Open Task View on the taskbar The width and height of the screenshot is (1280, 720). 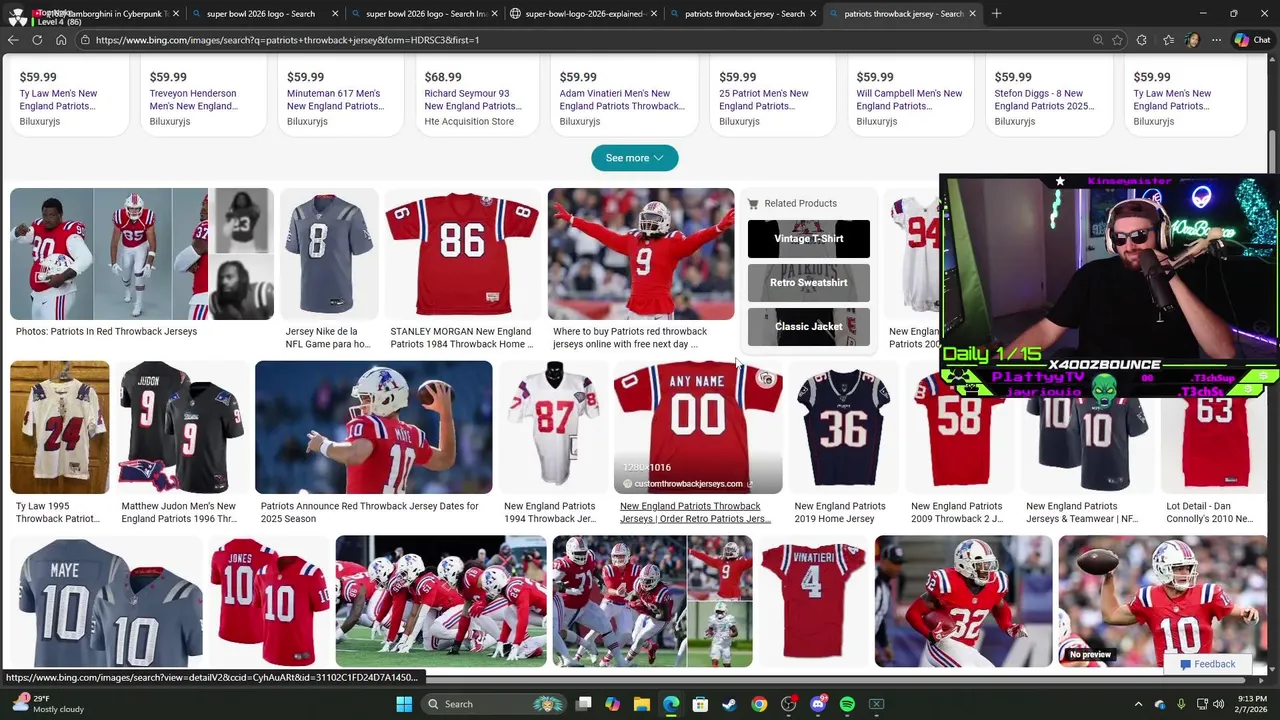pyautogui.click(x=584, y=704)
